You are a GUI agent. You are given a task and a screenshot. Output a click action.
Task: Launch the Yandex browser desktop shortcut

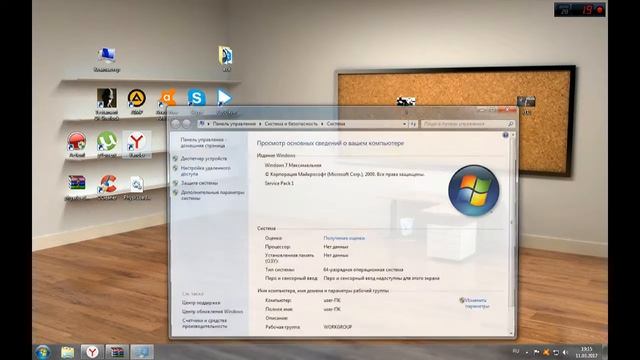coord(137,144)
